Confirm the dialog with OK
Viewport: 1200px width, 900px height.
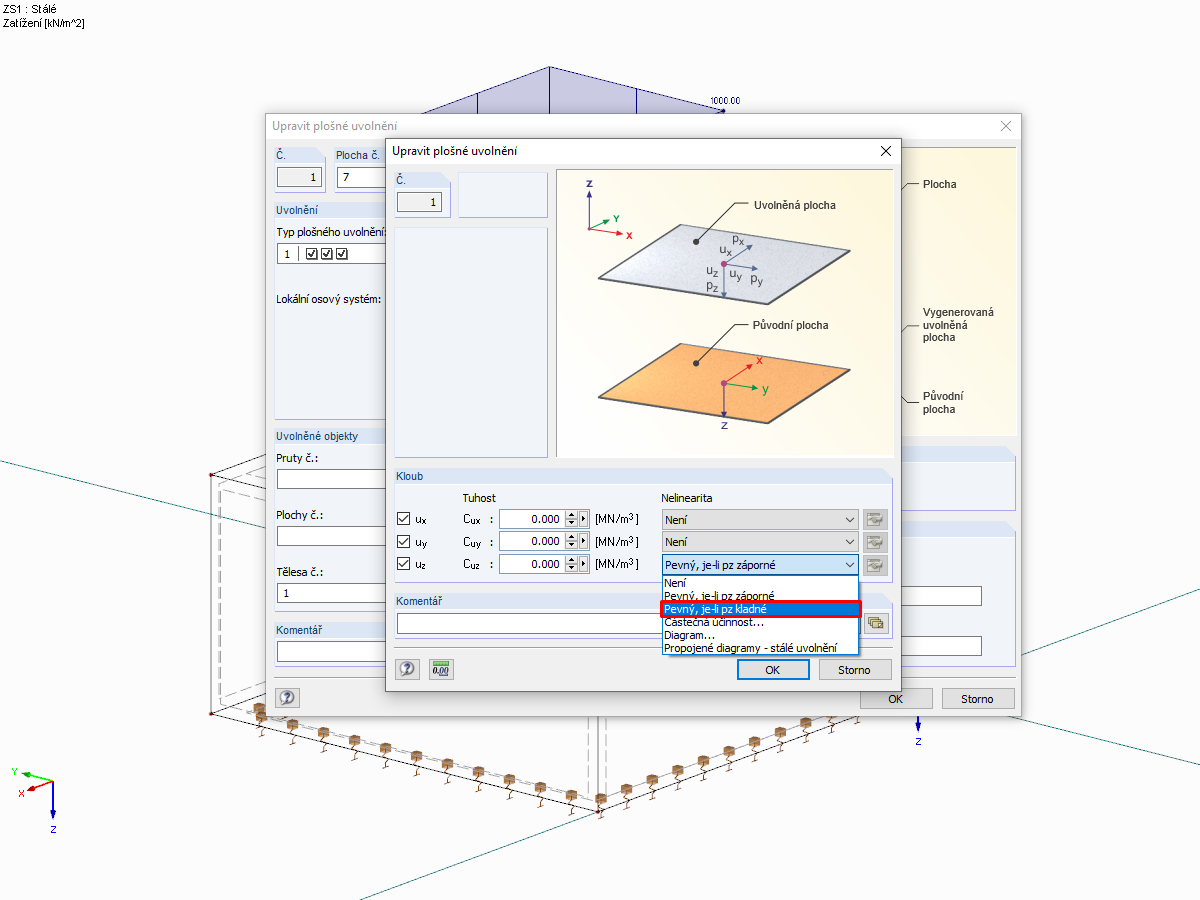tap(772, 669)
